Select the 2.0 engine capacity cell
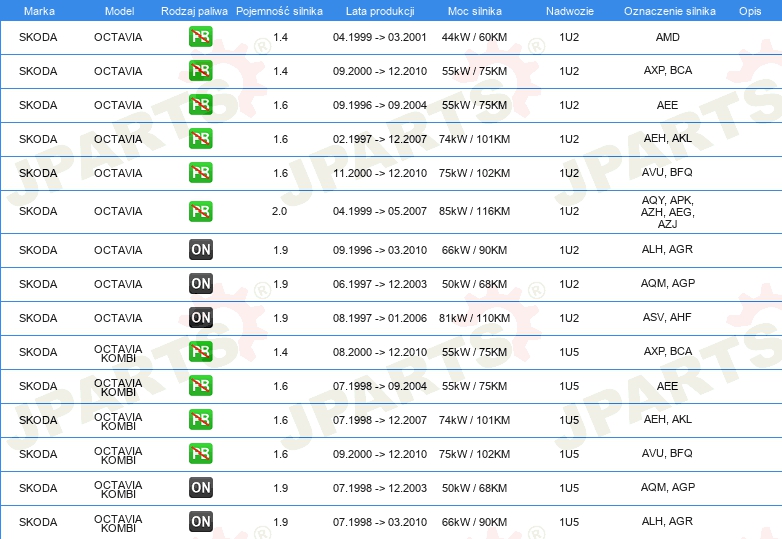The image size is (782, 539). 279,211
